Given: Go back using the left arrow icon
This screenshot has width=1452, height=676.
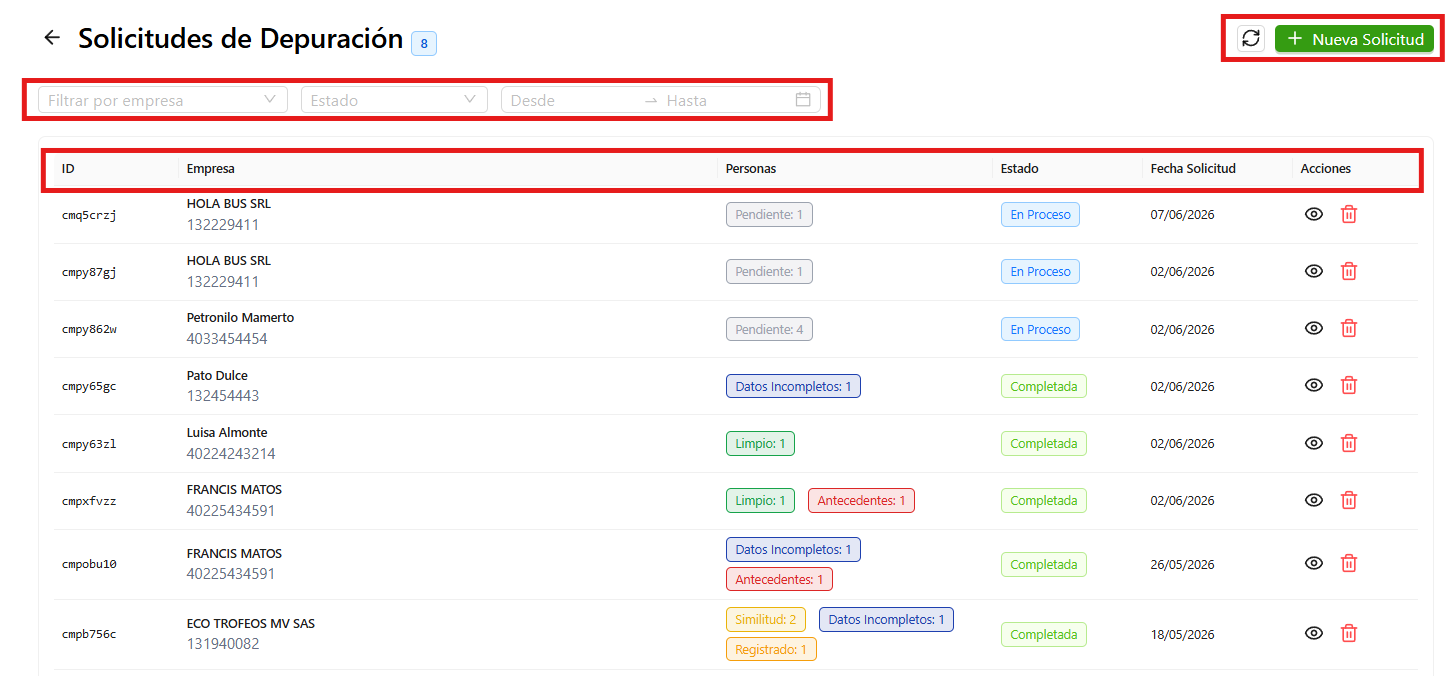Looking at the screenshot, I should click(52, 38).
